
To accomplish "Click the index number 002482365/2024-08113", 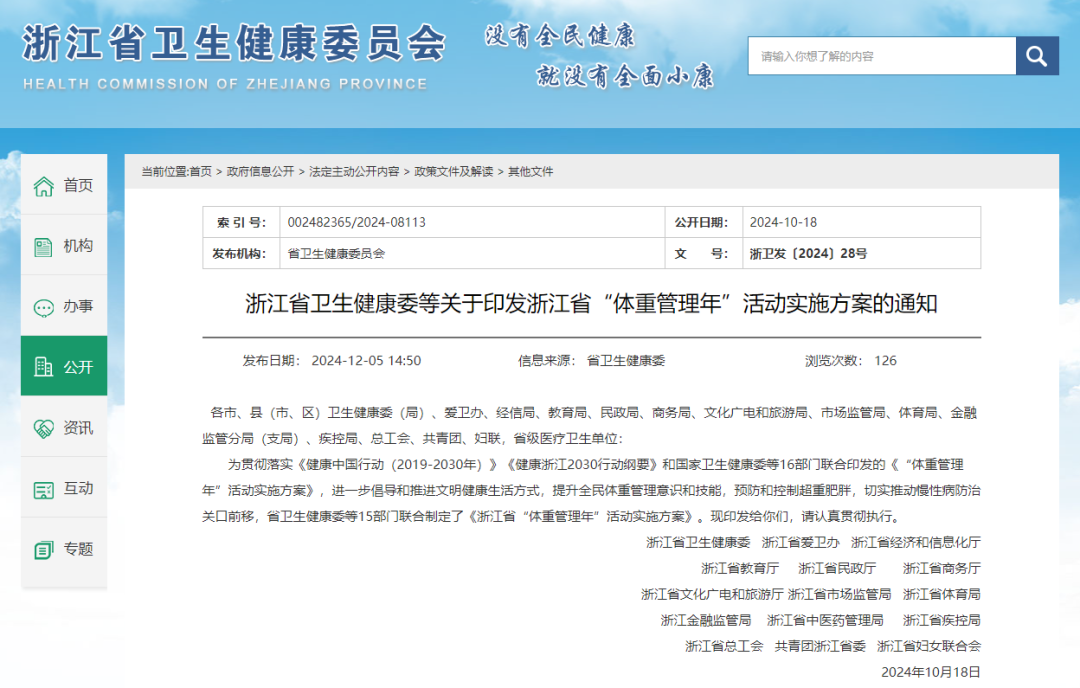I will pos(357,222).
